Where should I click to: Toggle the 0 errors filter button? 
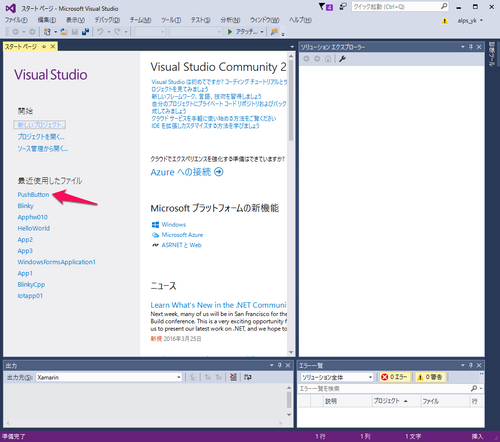[395, 377]
